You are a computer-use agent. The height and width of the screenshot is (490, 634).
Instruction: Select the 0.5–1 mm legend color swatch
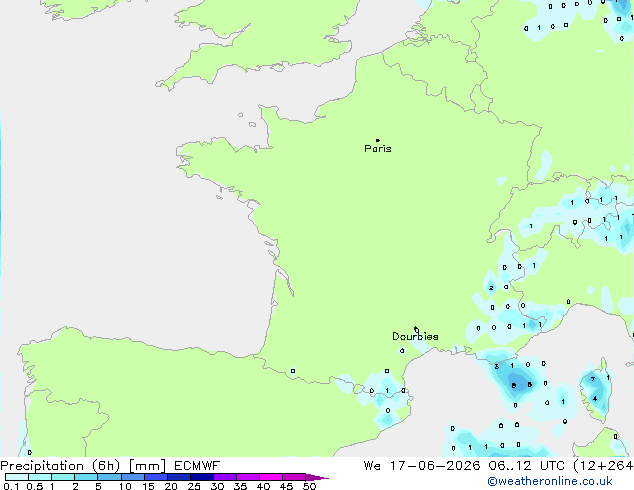[x=40, y=477]
